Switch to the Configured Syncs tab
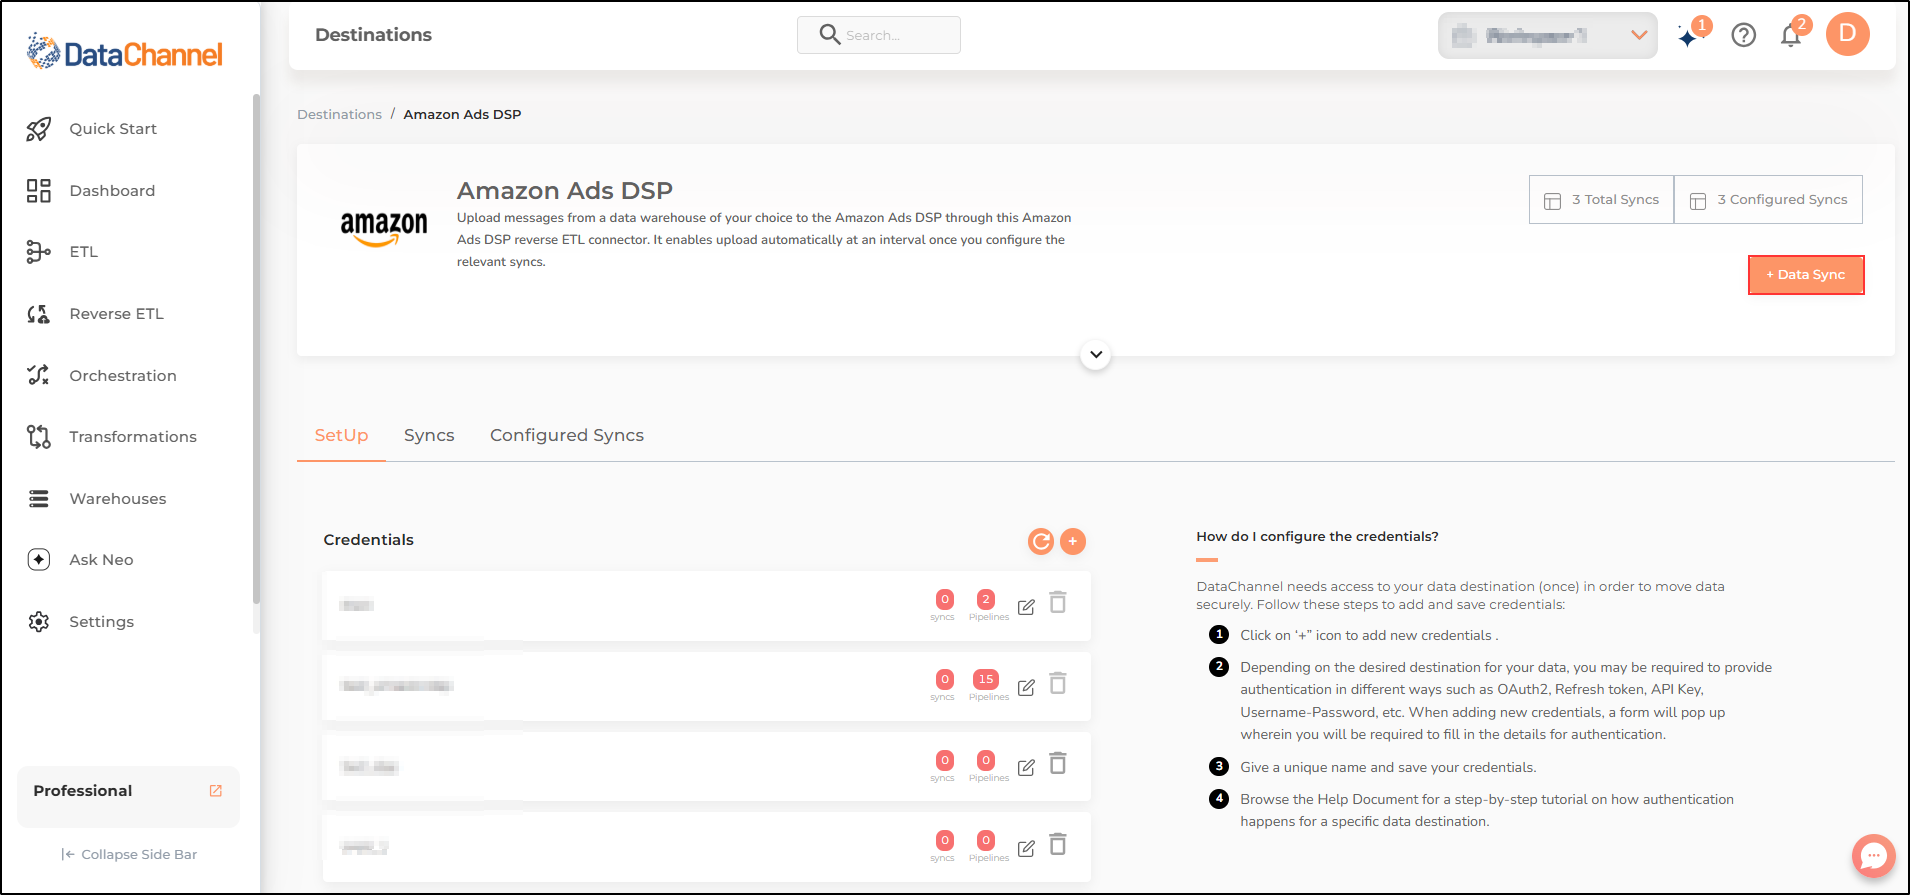The height and width of the screenshot is (895, 1910). pyautogui.click(x=567, y=435)
